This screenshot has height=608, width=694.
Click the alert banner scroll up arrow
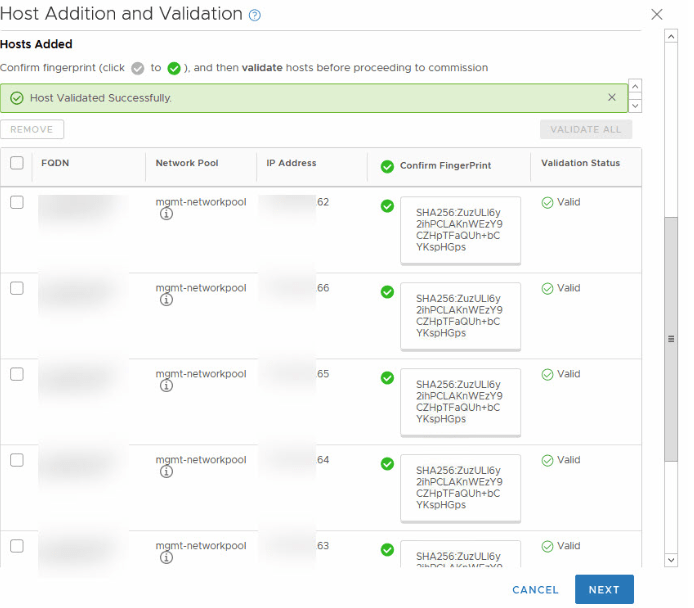pos(635,87)
